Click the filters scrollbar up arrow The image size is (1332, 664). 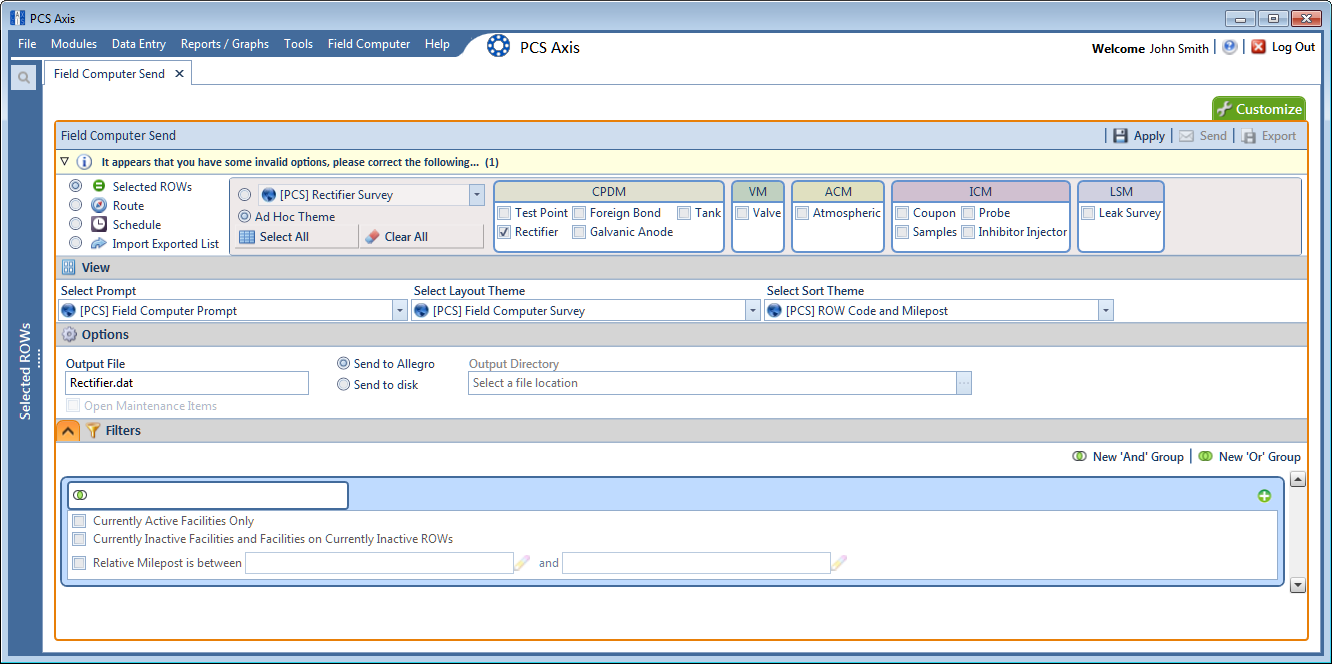pyautogui.click(x=1298, y=480)
